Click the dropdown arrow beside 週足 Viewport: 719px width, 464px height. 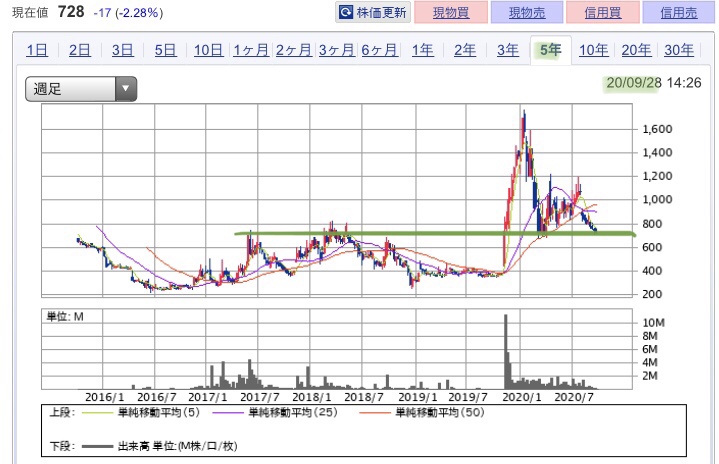[126, 88]
